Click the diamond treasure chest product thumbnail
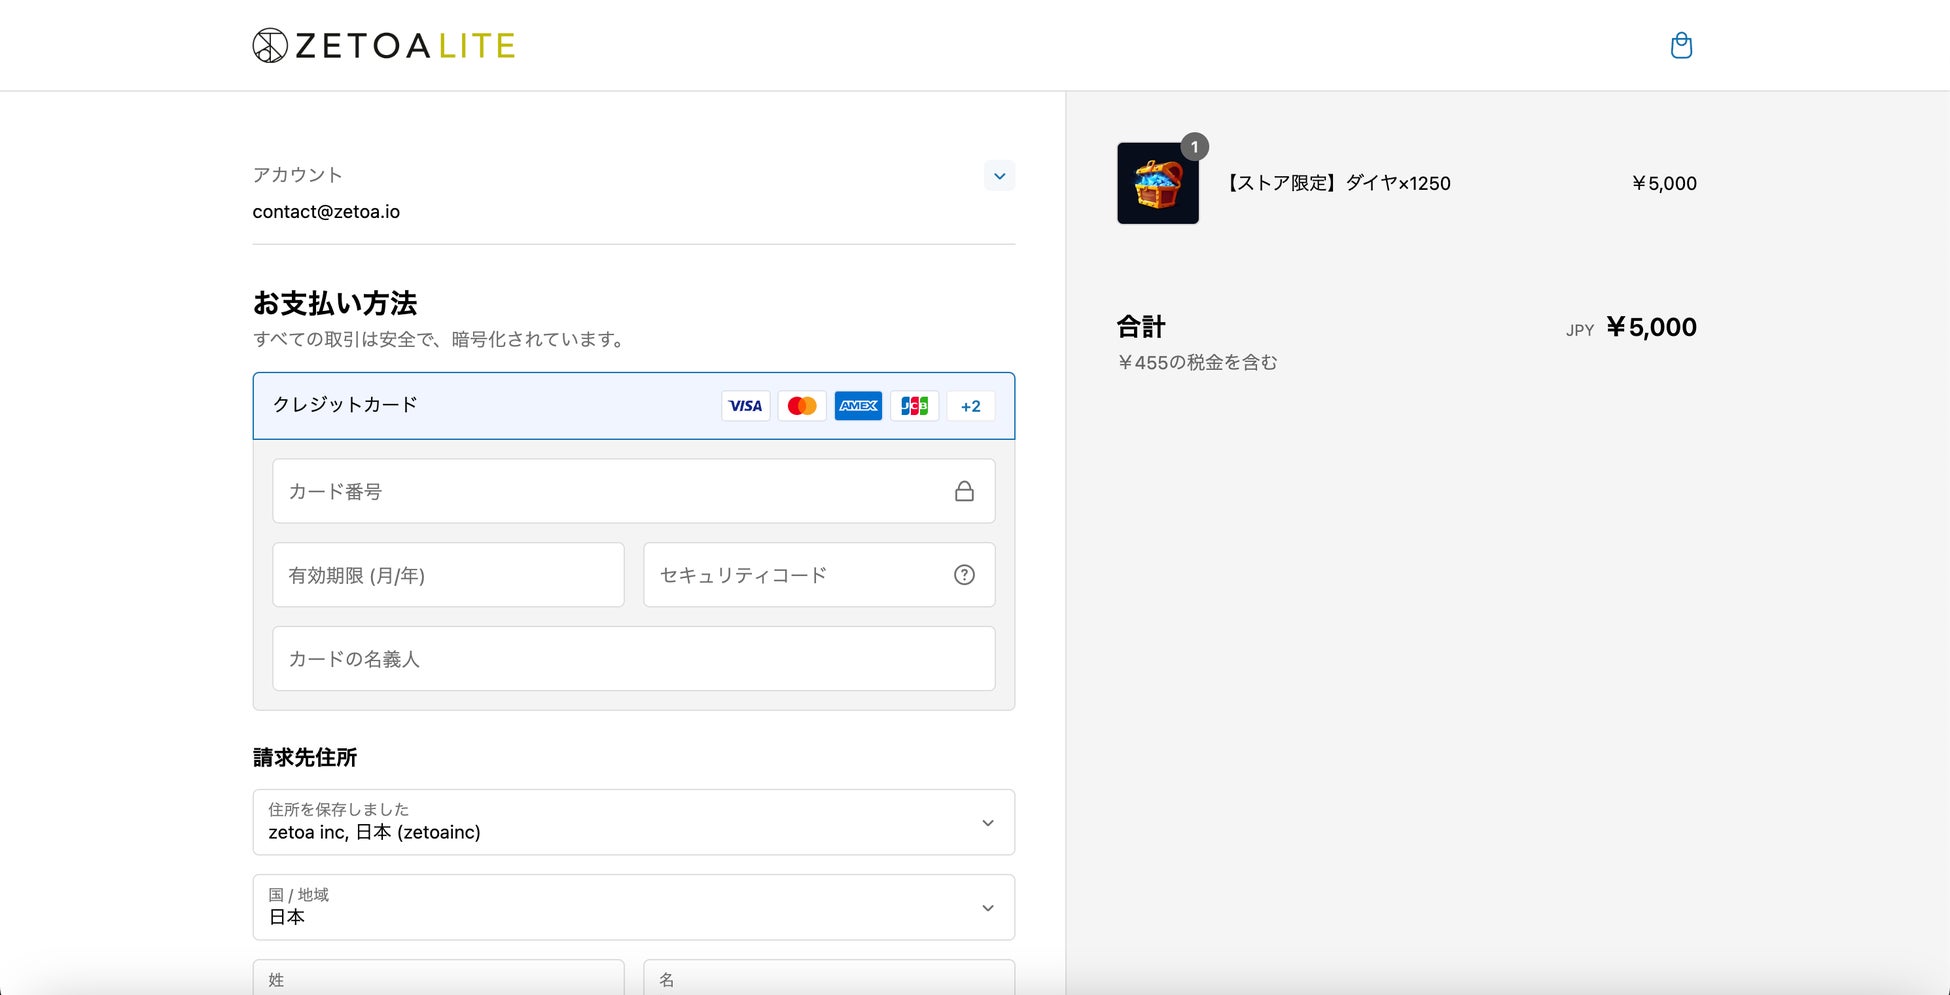 (1158, 183)
